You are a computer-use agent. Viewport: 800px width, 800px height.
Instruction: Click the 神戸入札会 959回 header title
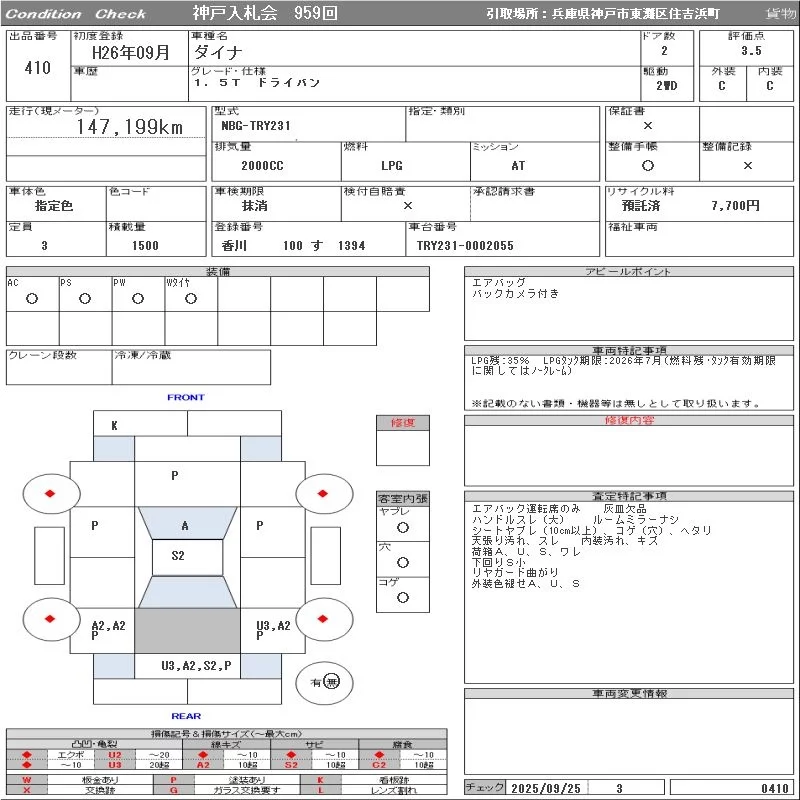(265, 13)
